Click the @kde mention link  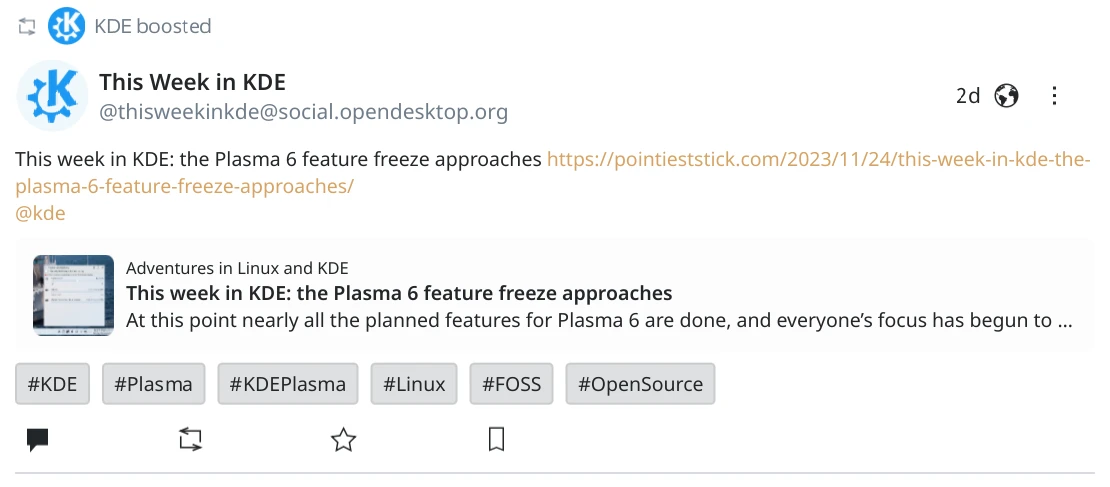(40, 213)
